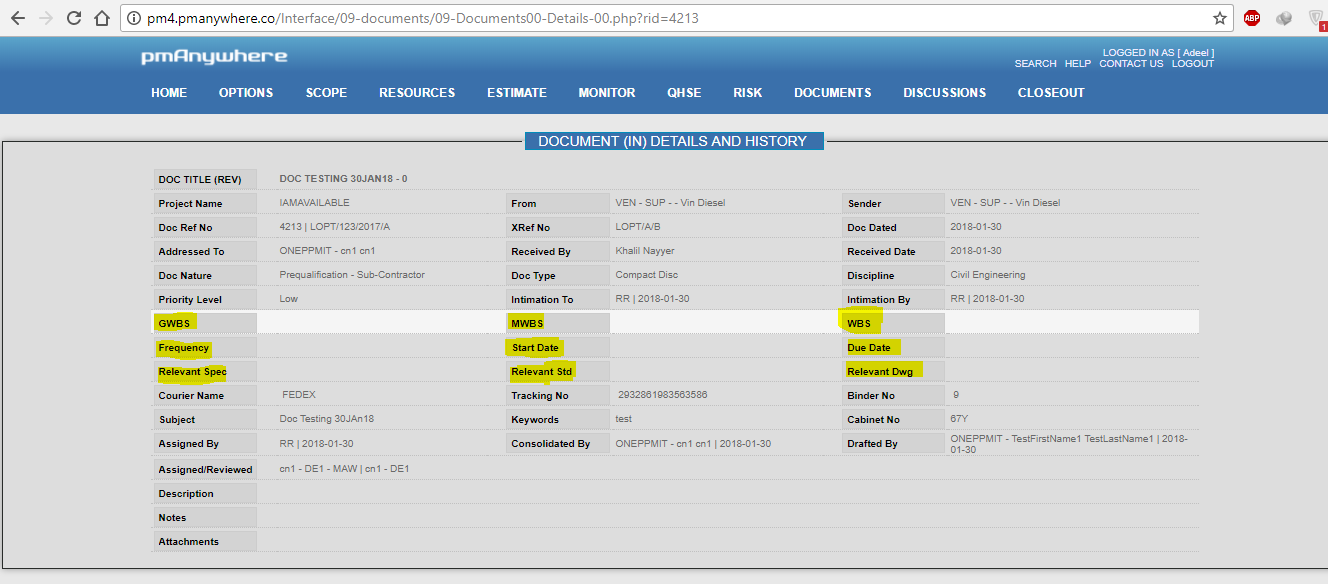The height and width of the screenshot is (584, 1328).
Task: Open the SEARCH link
Action: pyautogui.click(x=1035, y=64)
